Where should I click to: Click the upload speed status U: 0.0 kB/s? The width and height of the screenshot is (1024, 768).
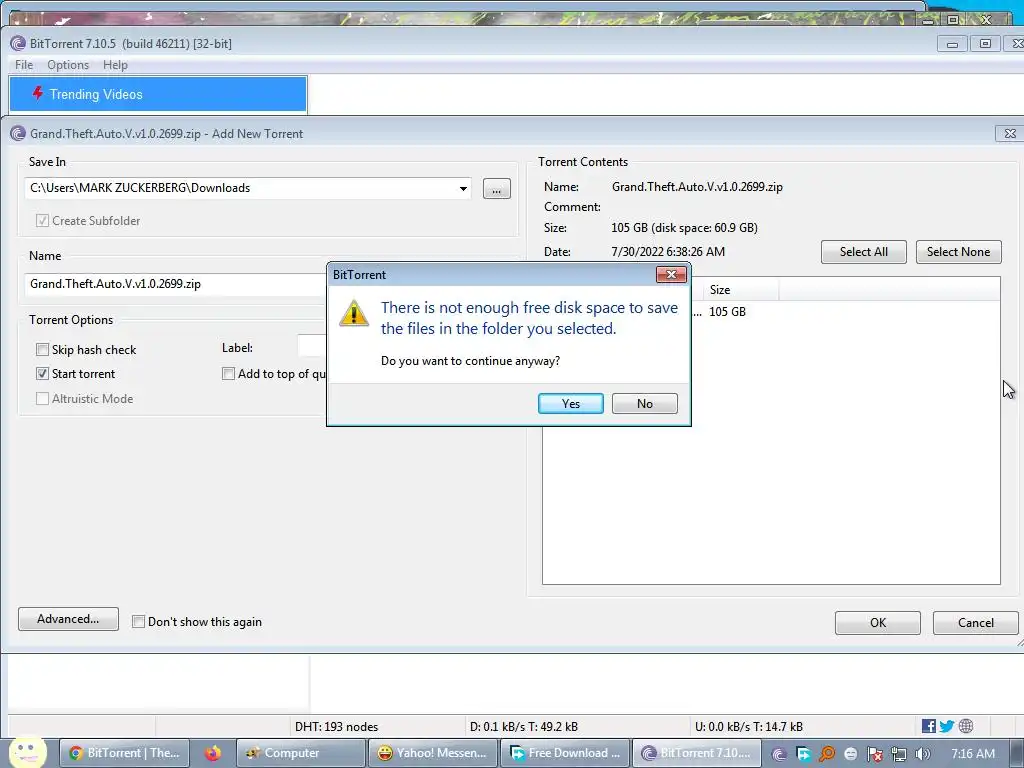pos(749,727)
